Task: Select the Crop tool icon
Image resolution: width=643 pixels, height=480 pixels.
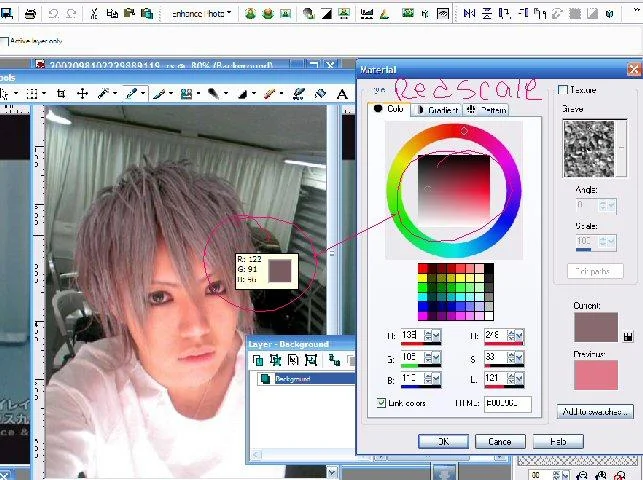Action: pyautogui.click(x=61, y=94)
